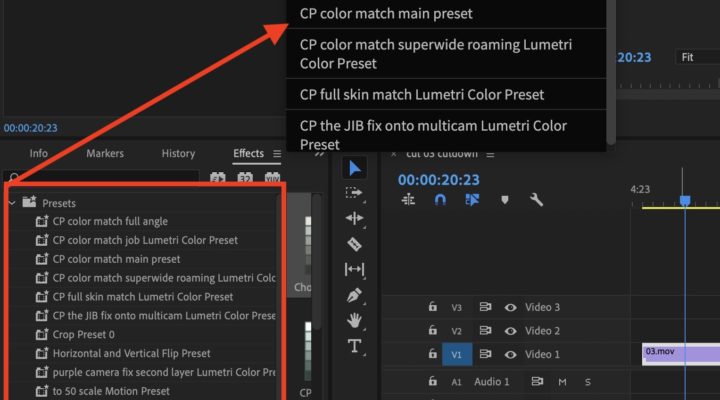Screen dimensions: 720x400
Task: Switch to the Markers tab
Action: click(105, 153)
